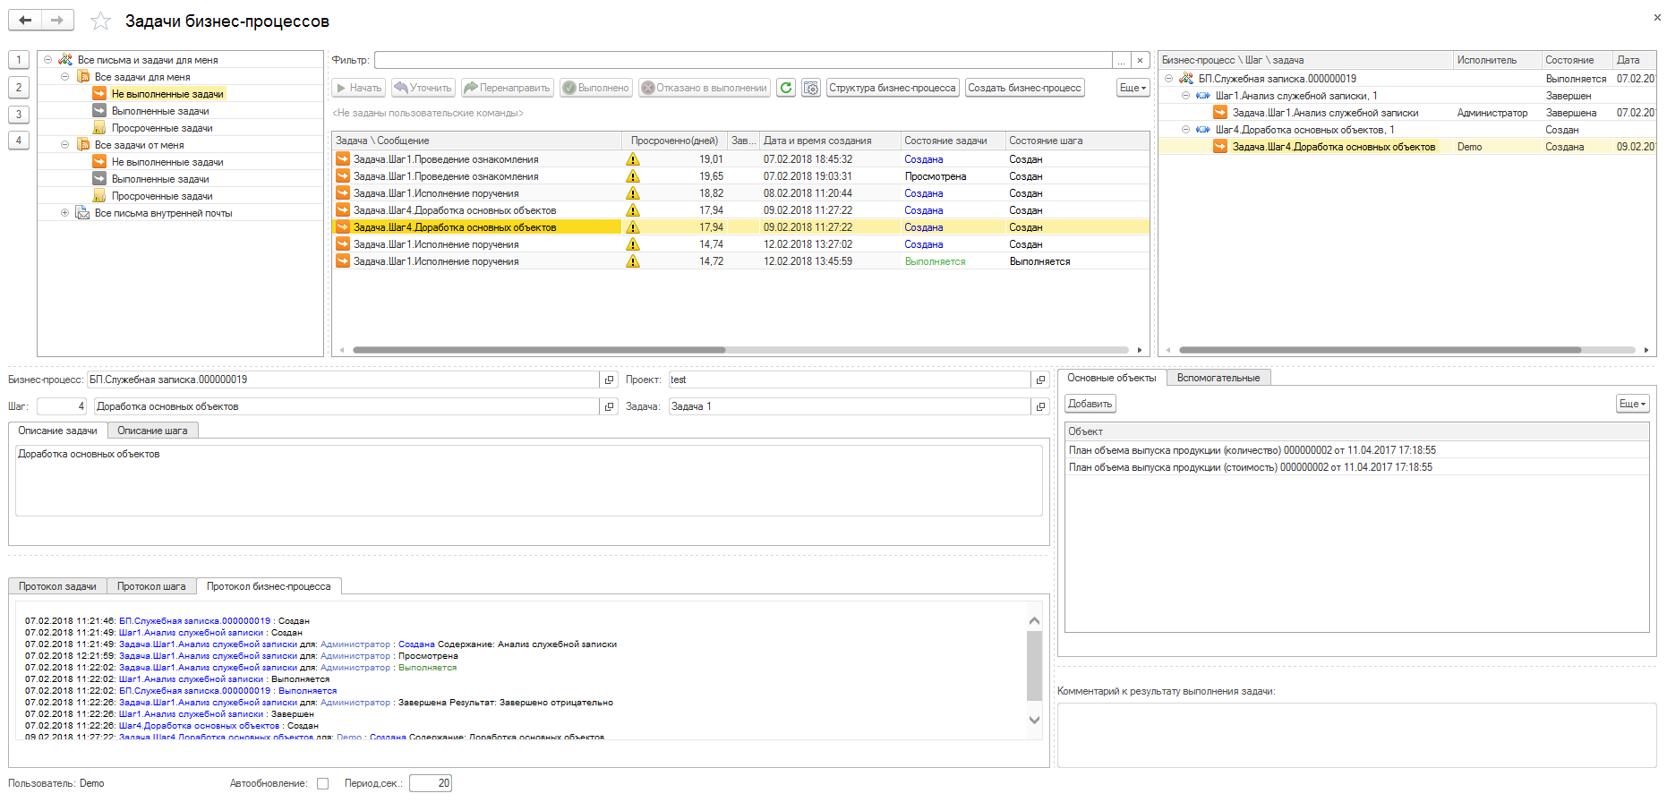Click into the Фильтр input field

[x=743, y=60]
